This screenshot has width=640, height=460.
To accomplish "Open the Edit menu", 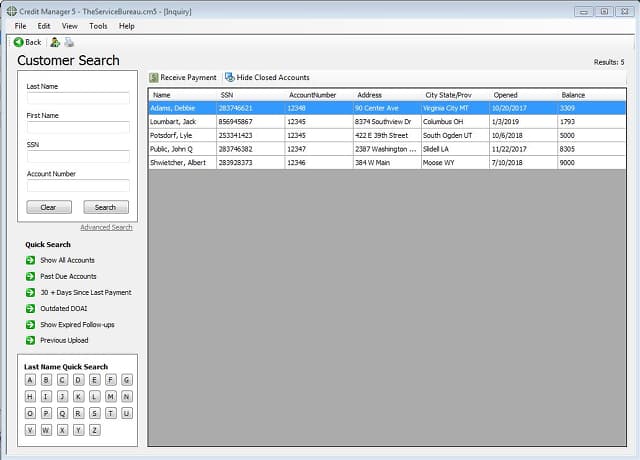I will point(44,26).
